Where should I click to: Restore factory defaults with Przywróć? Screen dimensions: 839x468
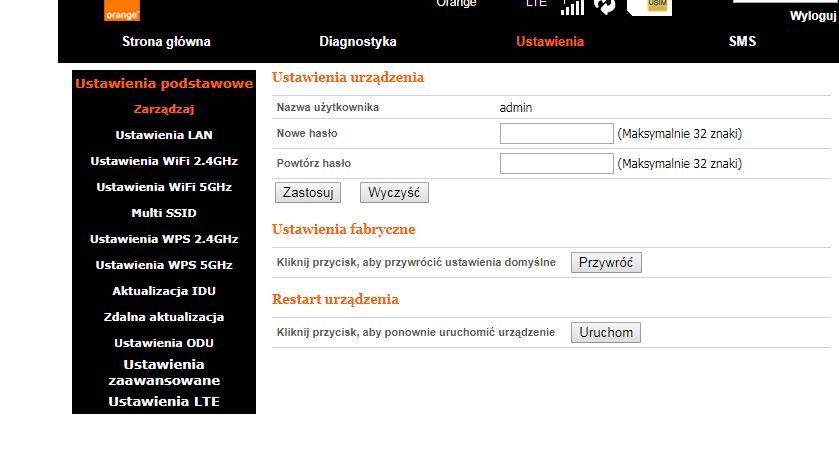606,263
